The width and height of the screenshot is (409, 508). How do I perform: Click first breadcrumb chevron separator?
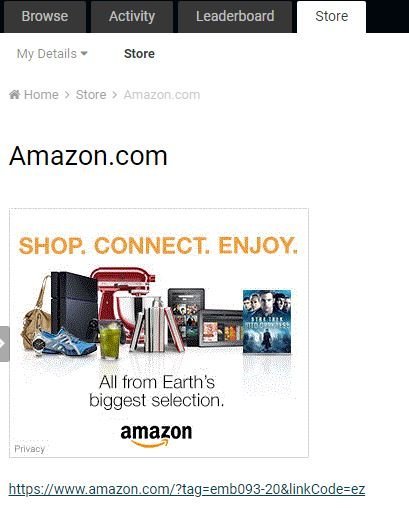pyautogui.click(x=67, y=95)
